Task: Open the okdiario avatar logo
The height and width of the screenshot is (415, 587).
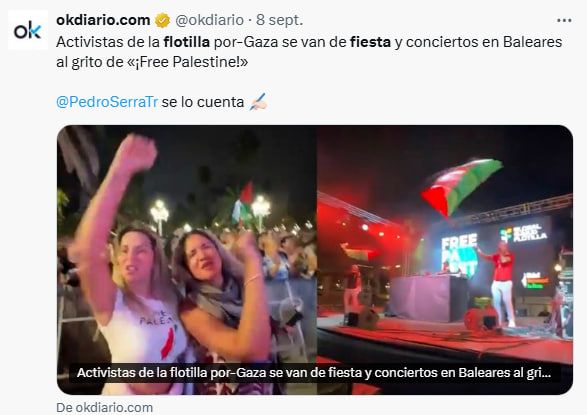Action: tap(28, 30)
